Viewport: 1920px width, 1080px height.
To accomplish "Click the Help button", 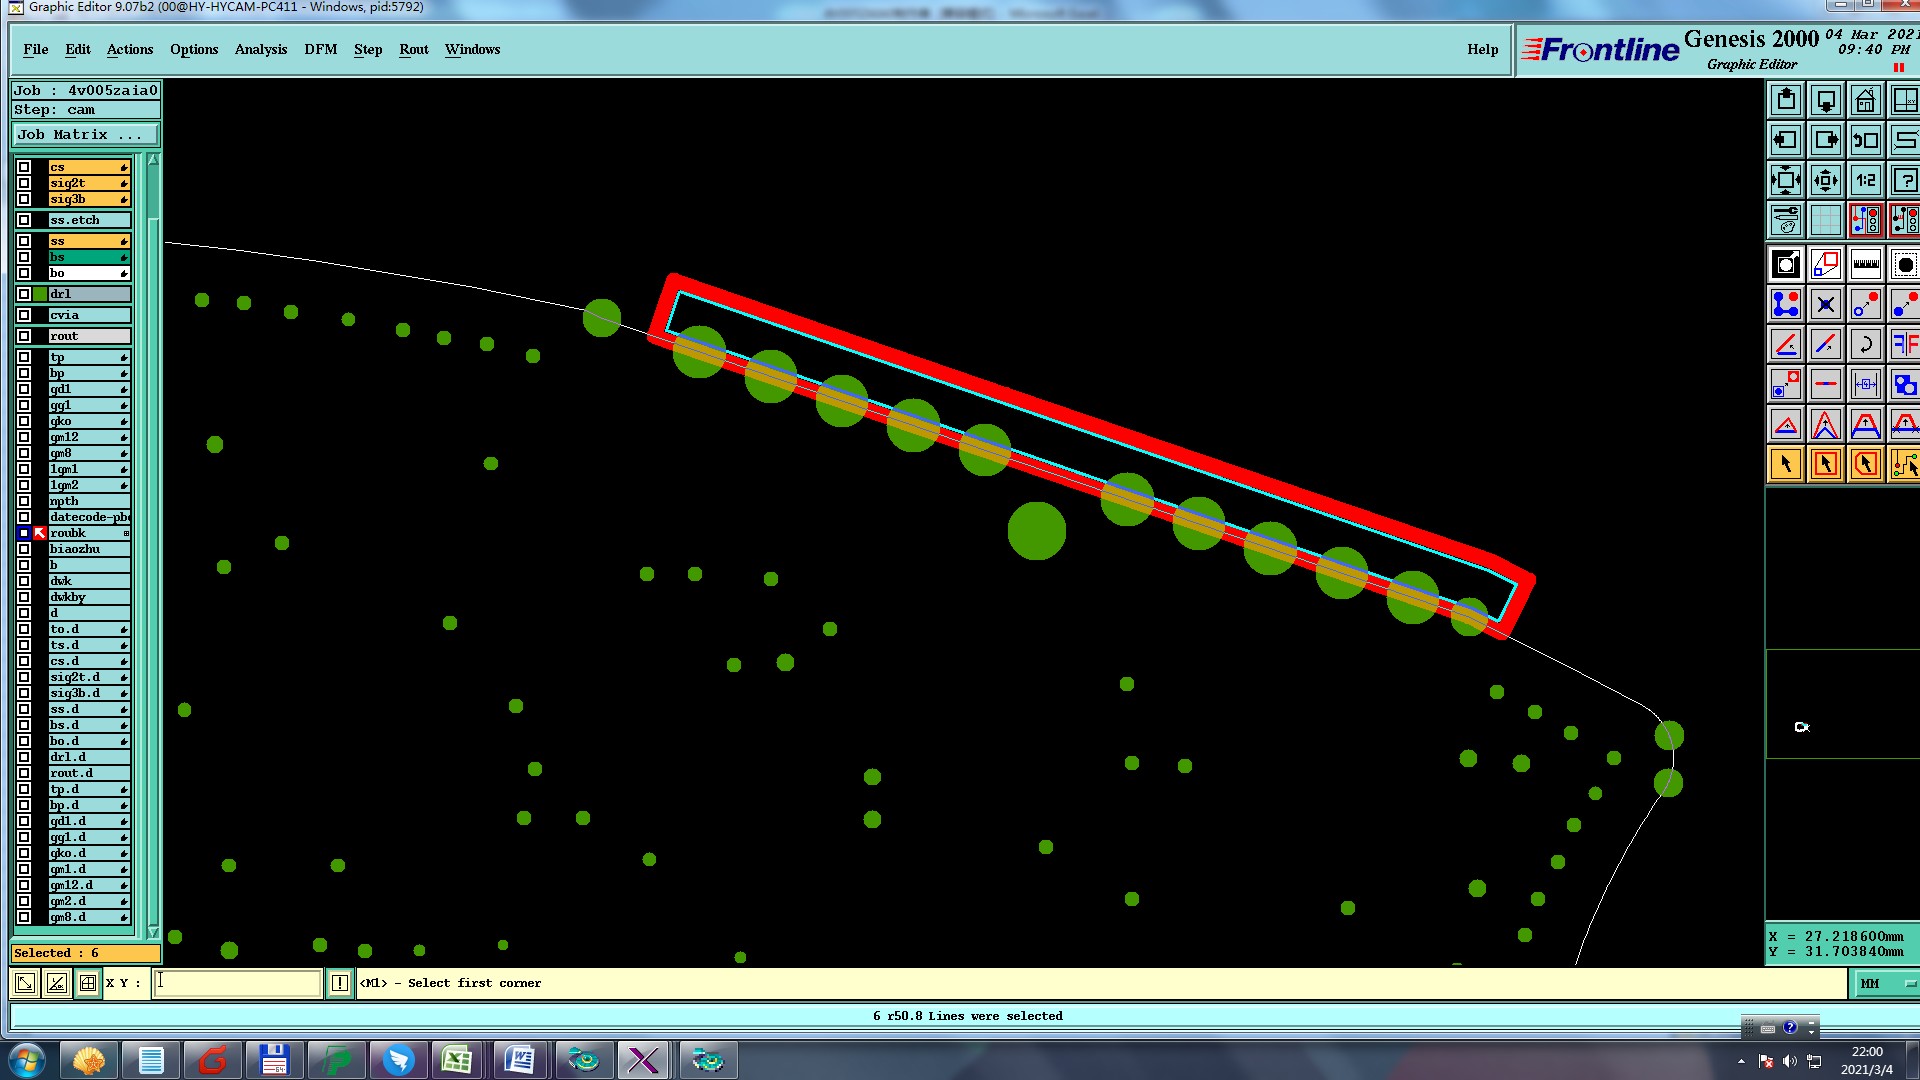I will coord(1482,49).
